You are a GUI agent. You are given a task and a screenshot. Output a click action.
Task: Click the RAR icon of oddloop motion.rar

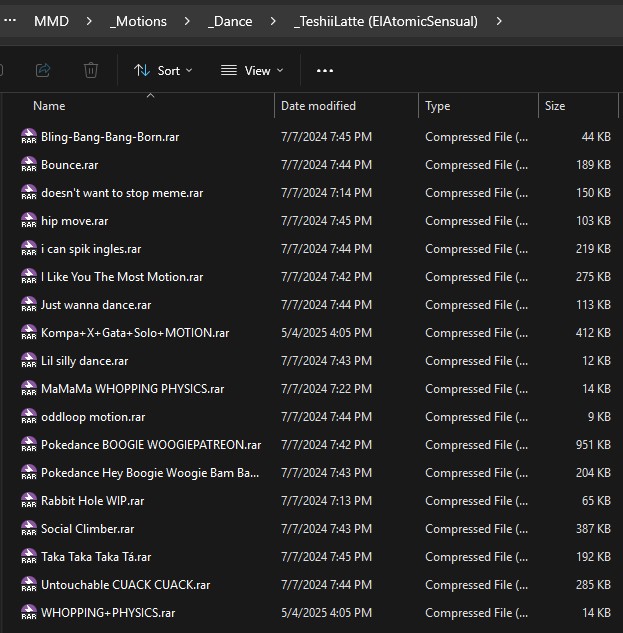point(29,416)
